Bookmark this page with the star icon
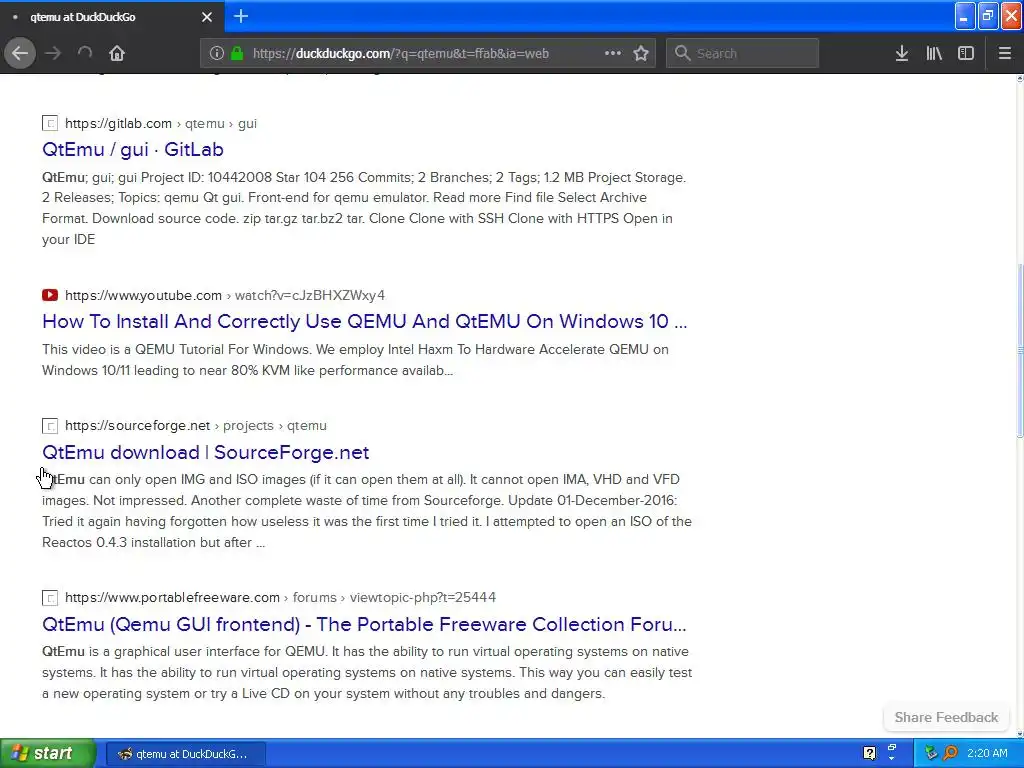1024x768 pixels. (x=641, y=53)
